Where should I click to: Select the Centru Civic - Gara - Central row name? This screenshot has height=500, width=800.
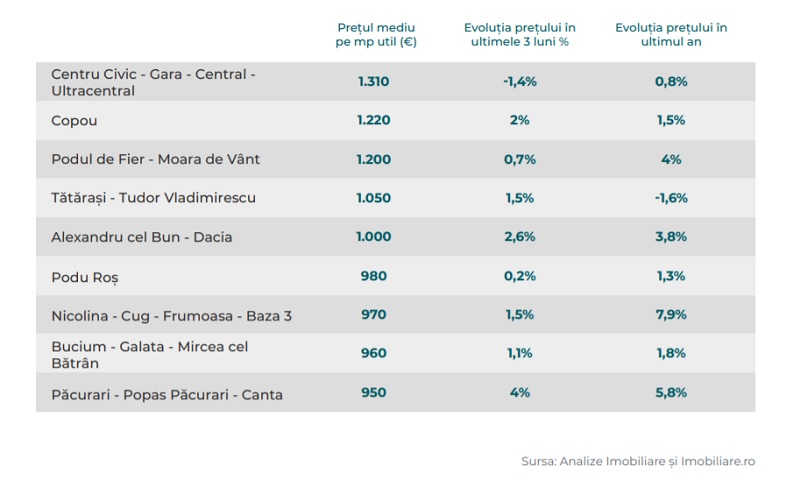pyautogui.click(x=153, y=82)
